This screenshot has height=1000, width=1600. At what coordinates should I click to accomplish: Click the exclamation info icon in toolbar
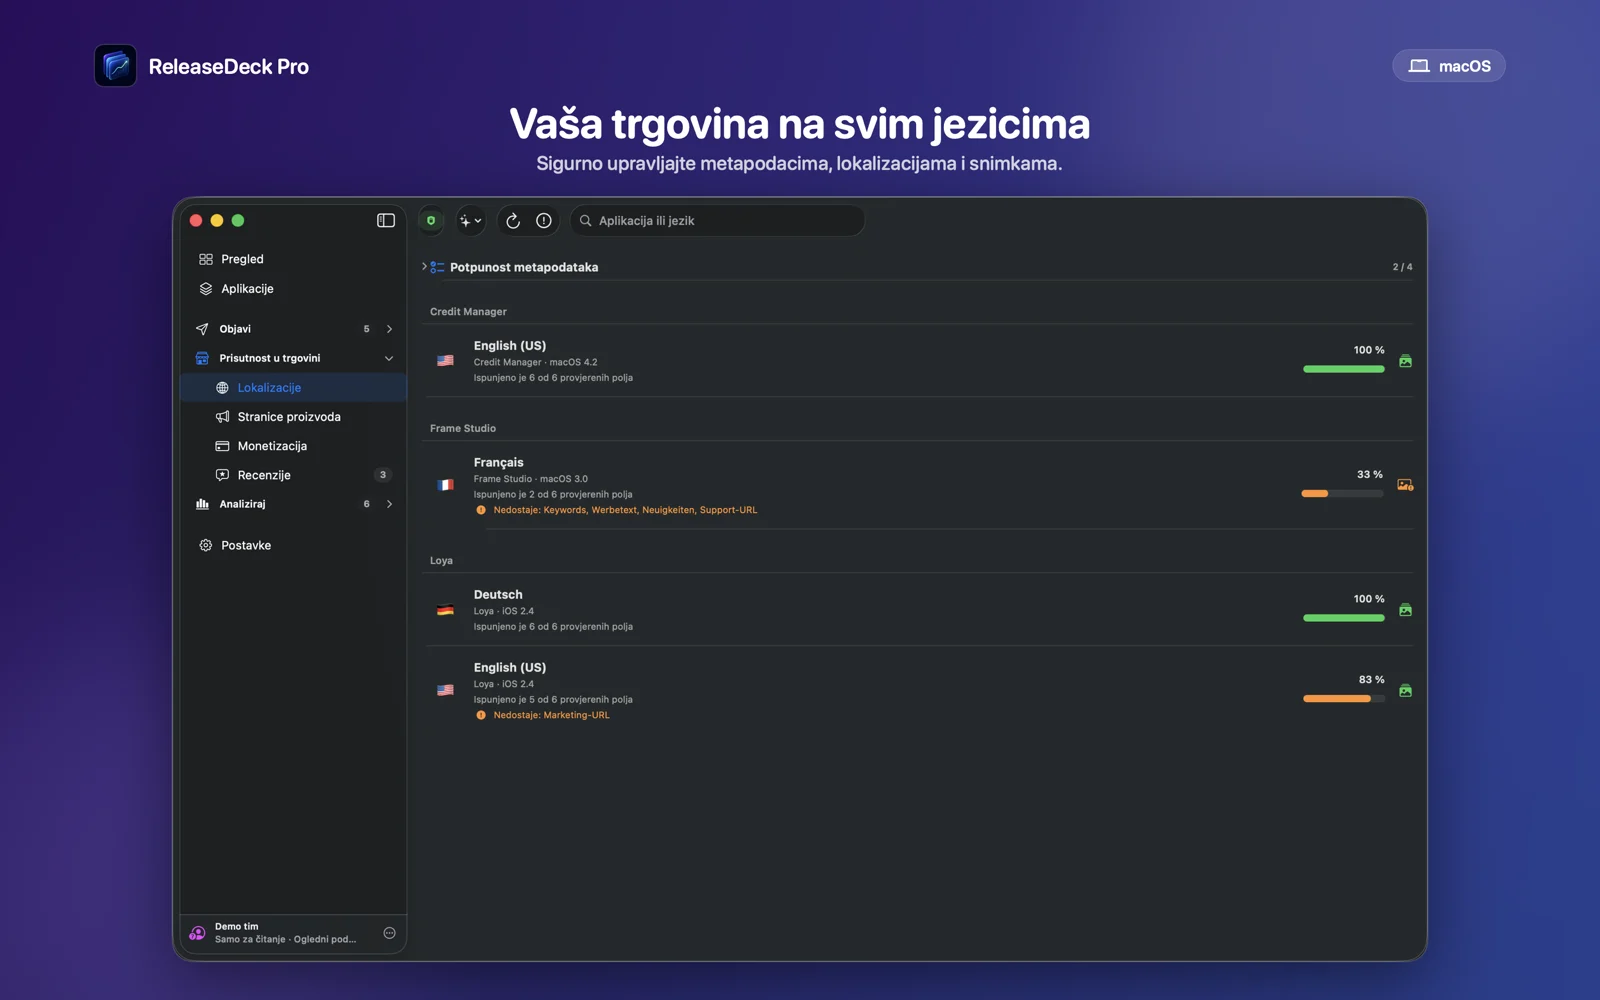[544, 220]
